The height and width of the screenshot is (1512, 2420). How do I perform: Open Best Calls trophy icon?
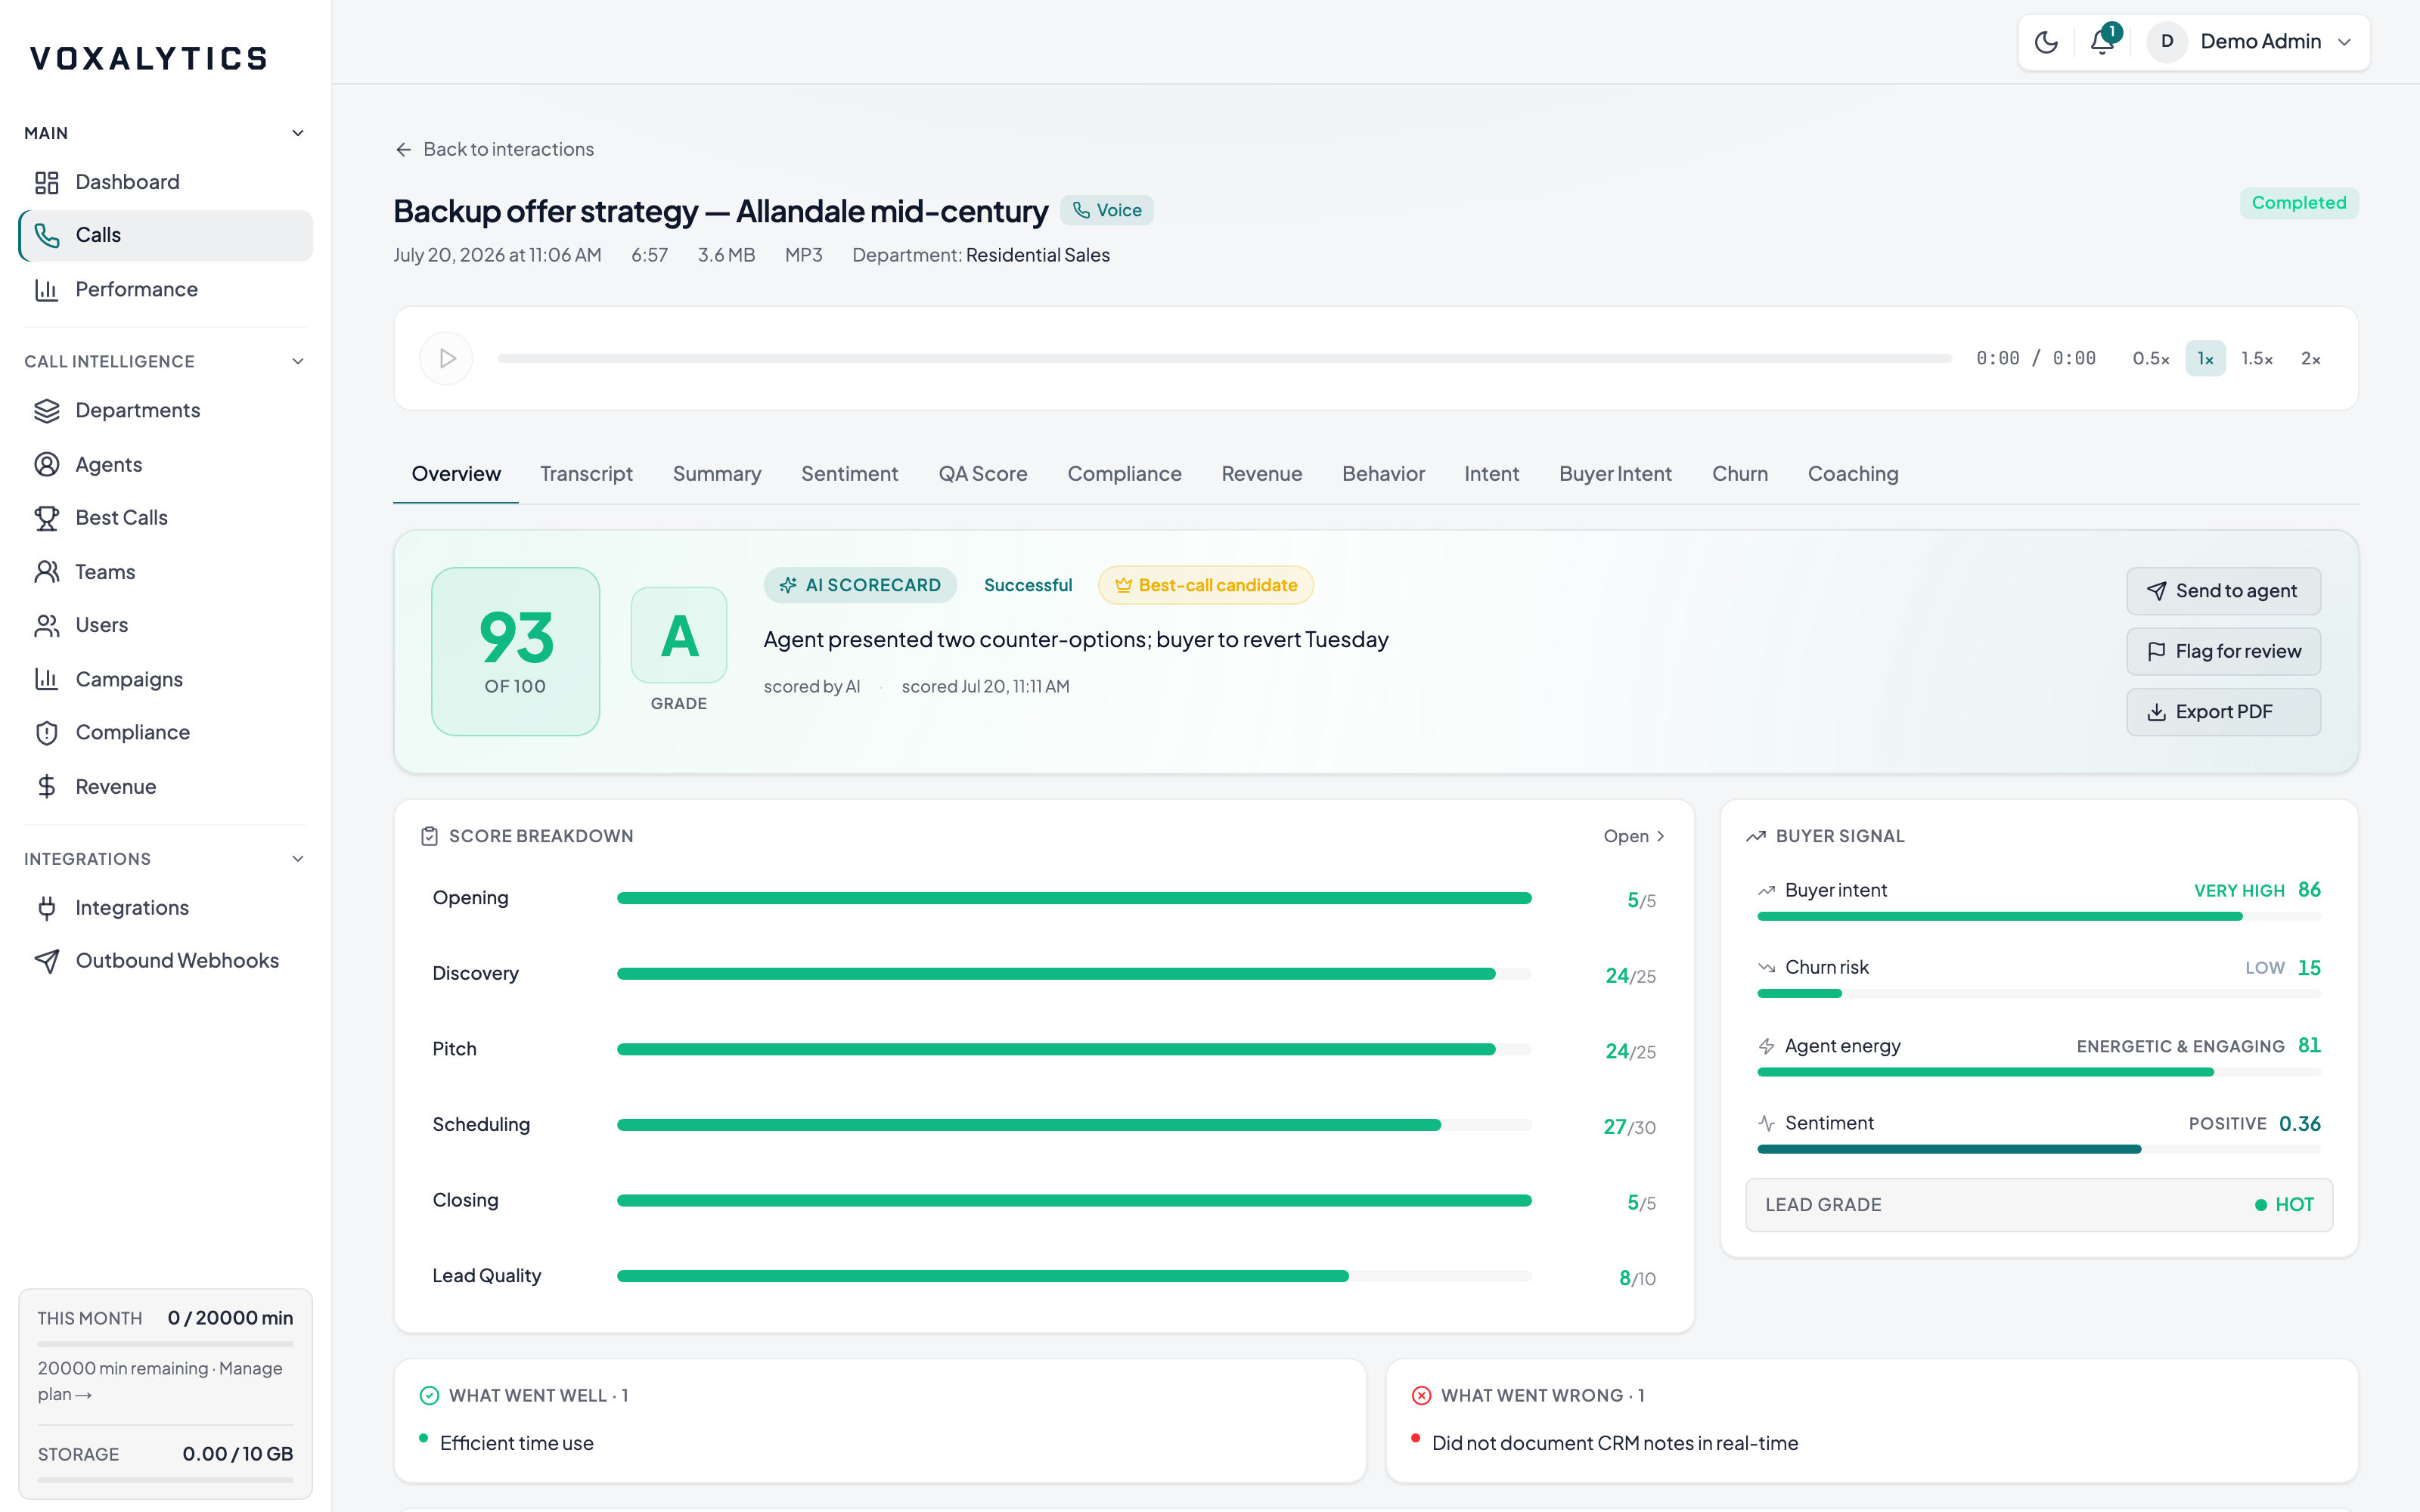click(47, 518)
